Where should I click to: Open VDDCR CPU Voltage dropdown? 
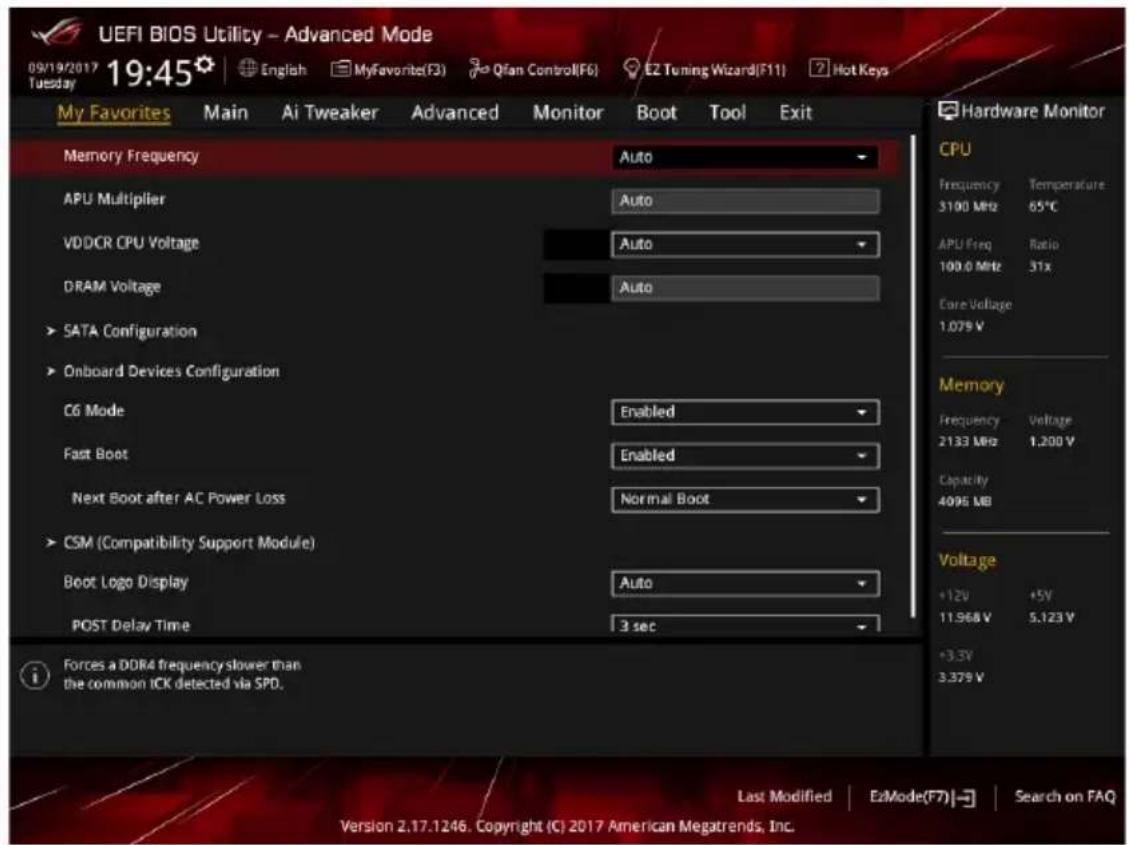coord(745,244)
